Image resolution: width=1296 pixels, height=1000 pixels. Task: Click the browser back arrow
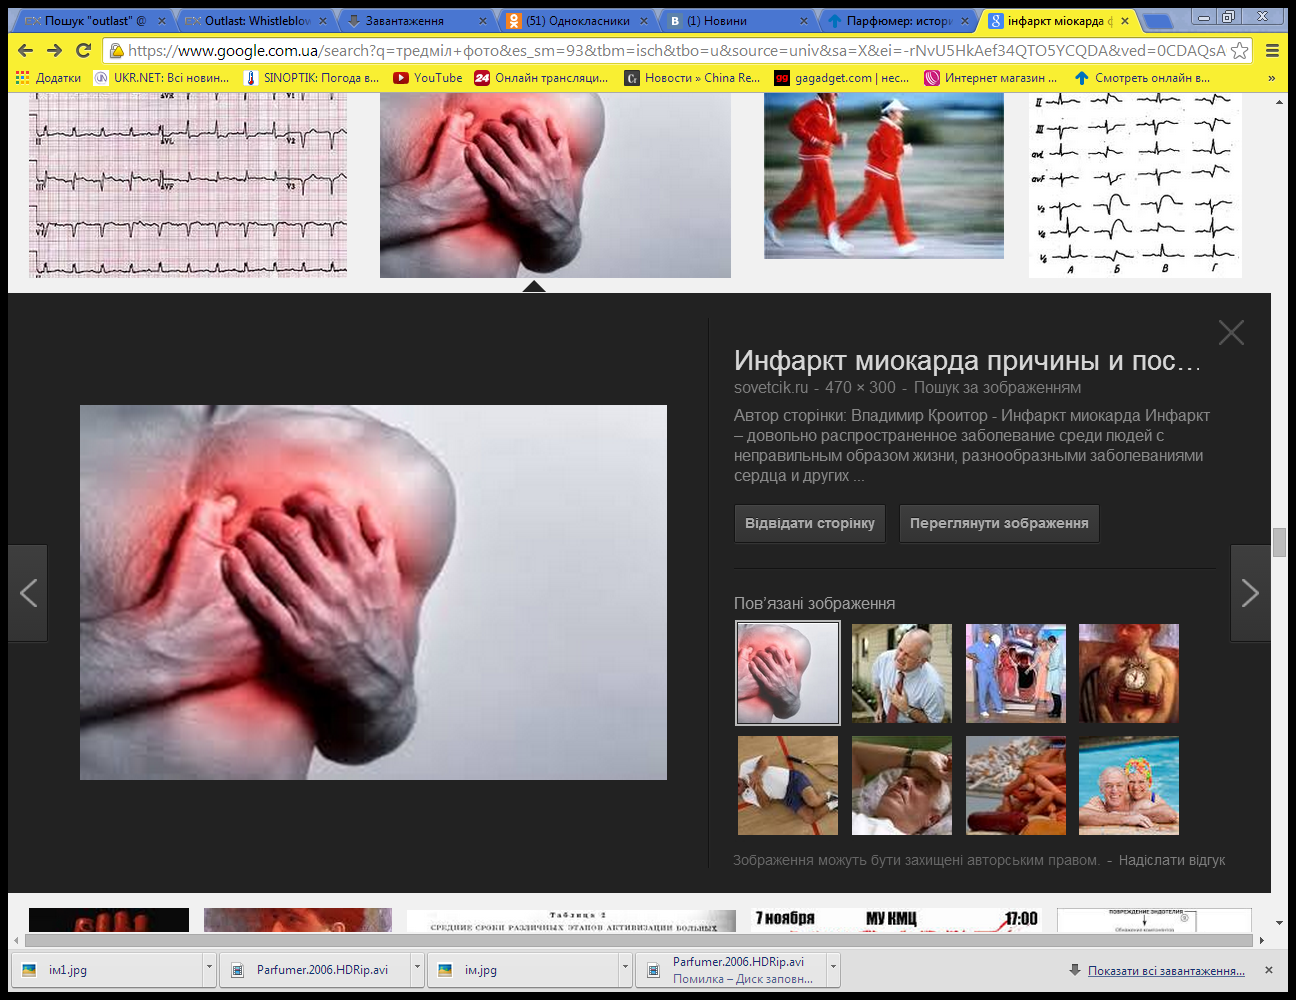pos(26,50)
